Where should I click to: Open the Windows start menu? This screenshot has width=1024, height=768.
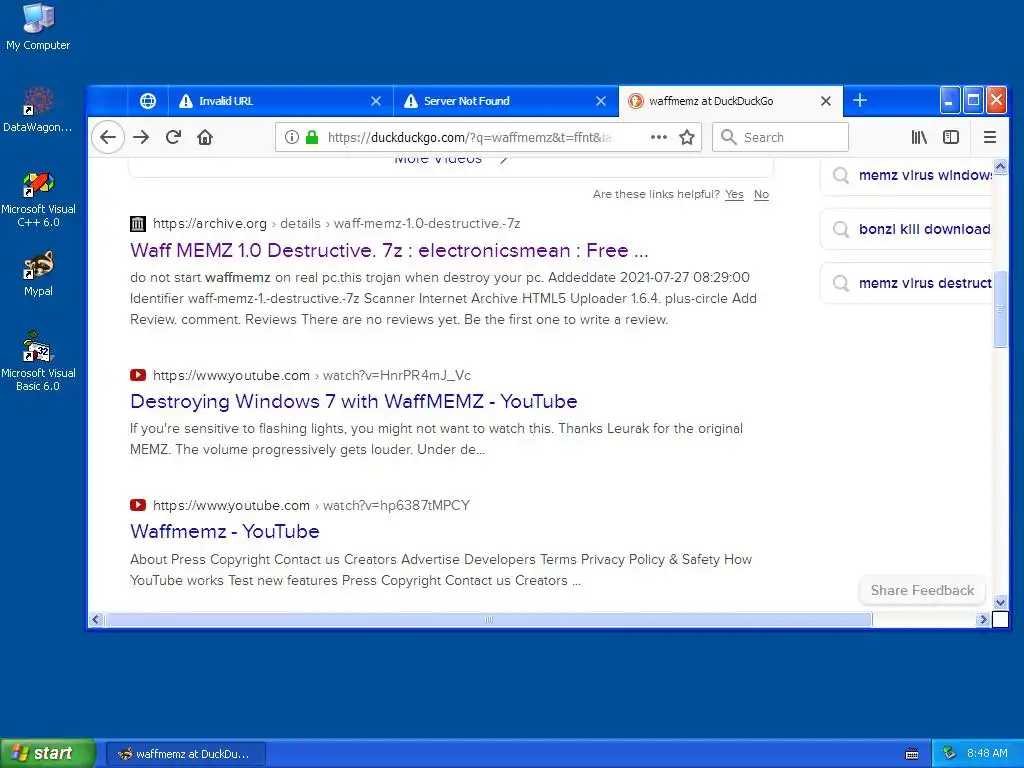(48, 753)
